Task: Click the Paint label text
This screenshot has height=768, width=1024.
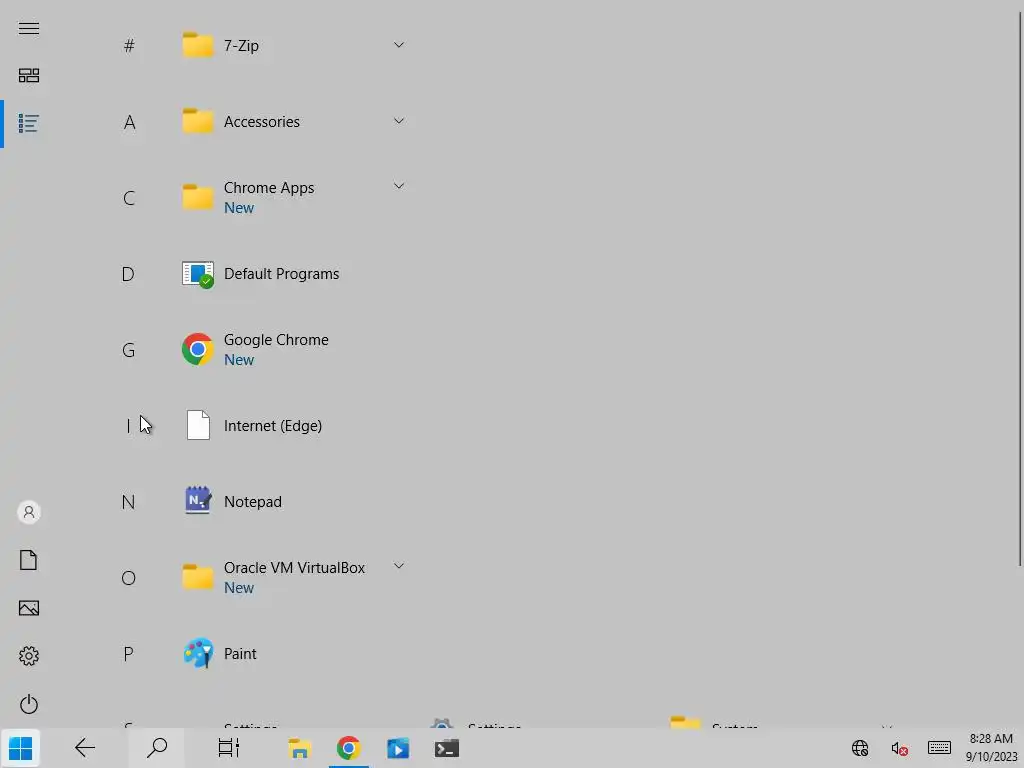Action: pyautogui.click(x=240, y=654)
